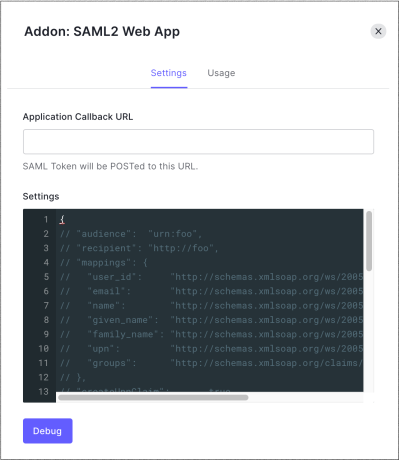Focus the Application Callback URL field
This screenshot has height=460, width=400.
198,142
